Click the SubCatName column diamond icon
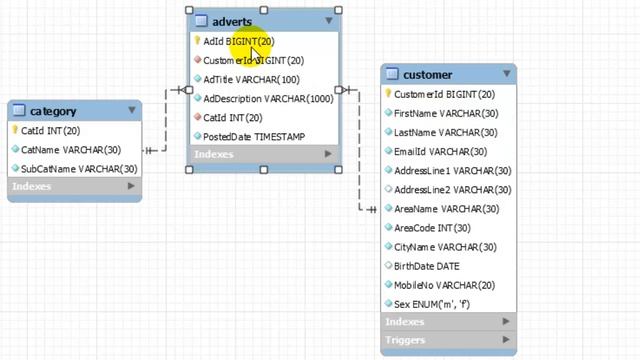This screenshot has width=640, height=360. click(16, 168)
